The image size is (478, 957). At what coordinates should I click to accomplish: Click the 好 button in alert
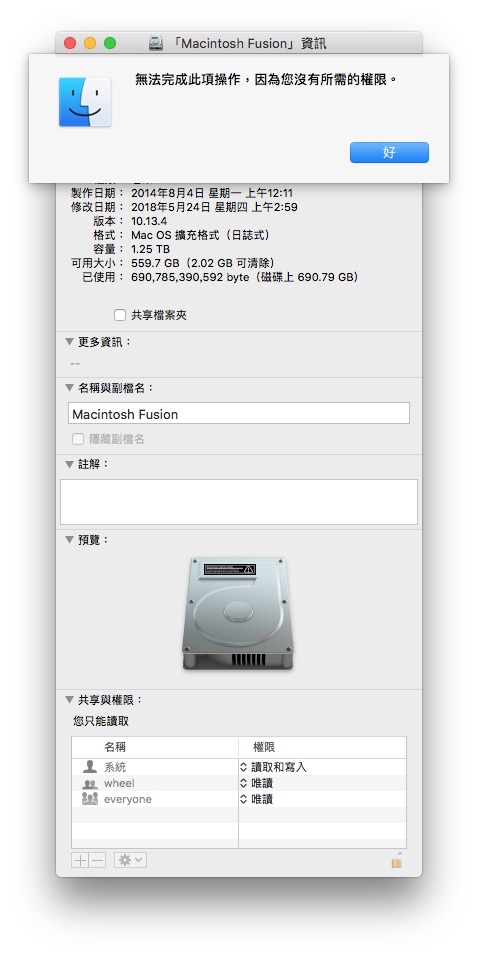[389, 153]
